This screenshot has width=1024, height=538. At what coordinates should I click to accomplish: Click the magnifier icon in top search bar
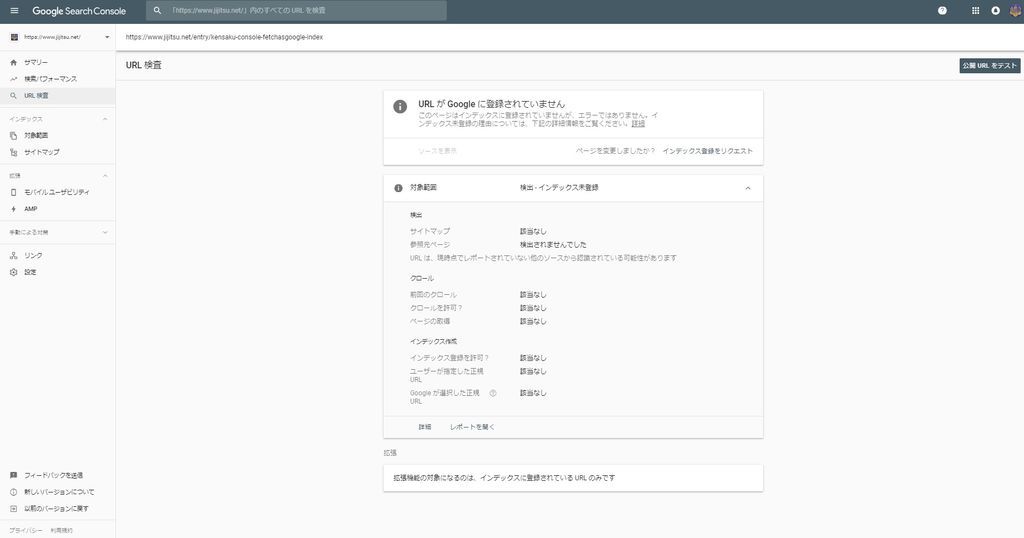pos(157,10)
